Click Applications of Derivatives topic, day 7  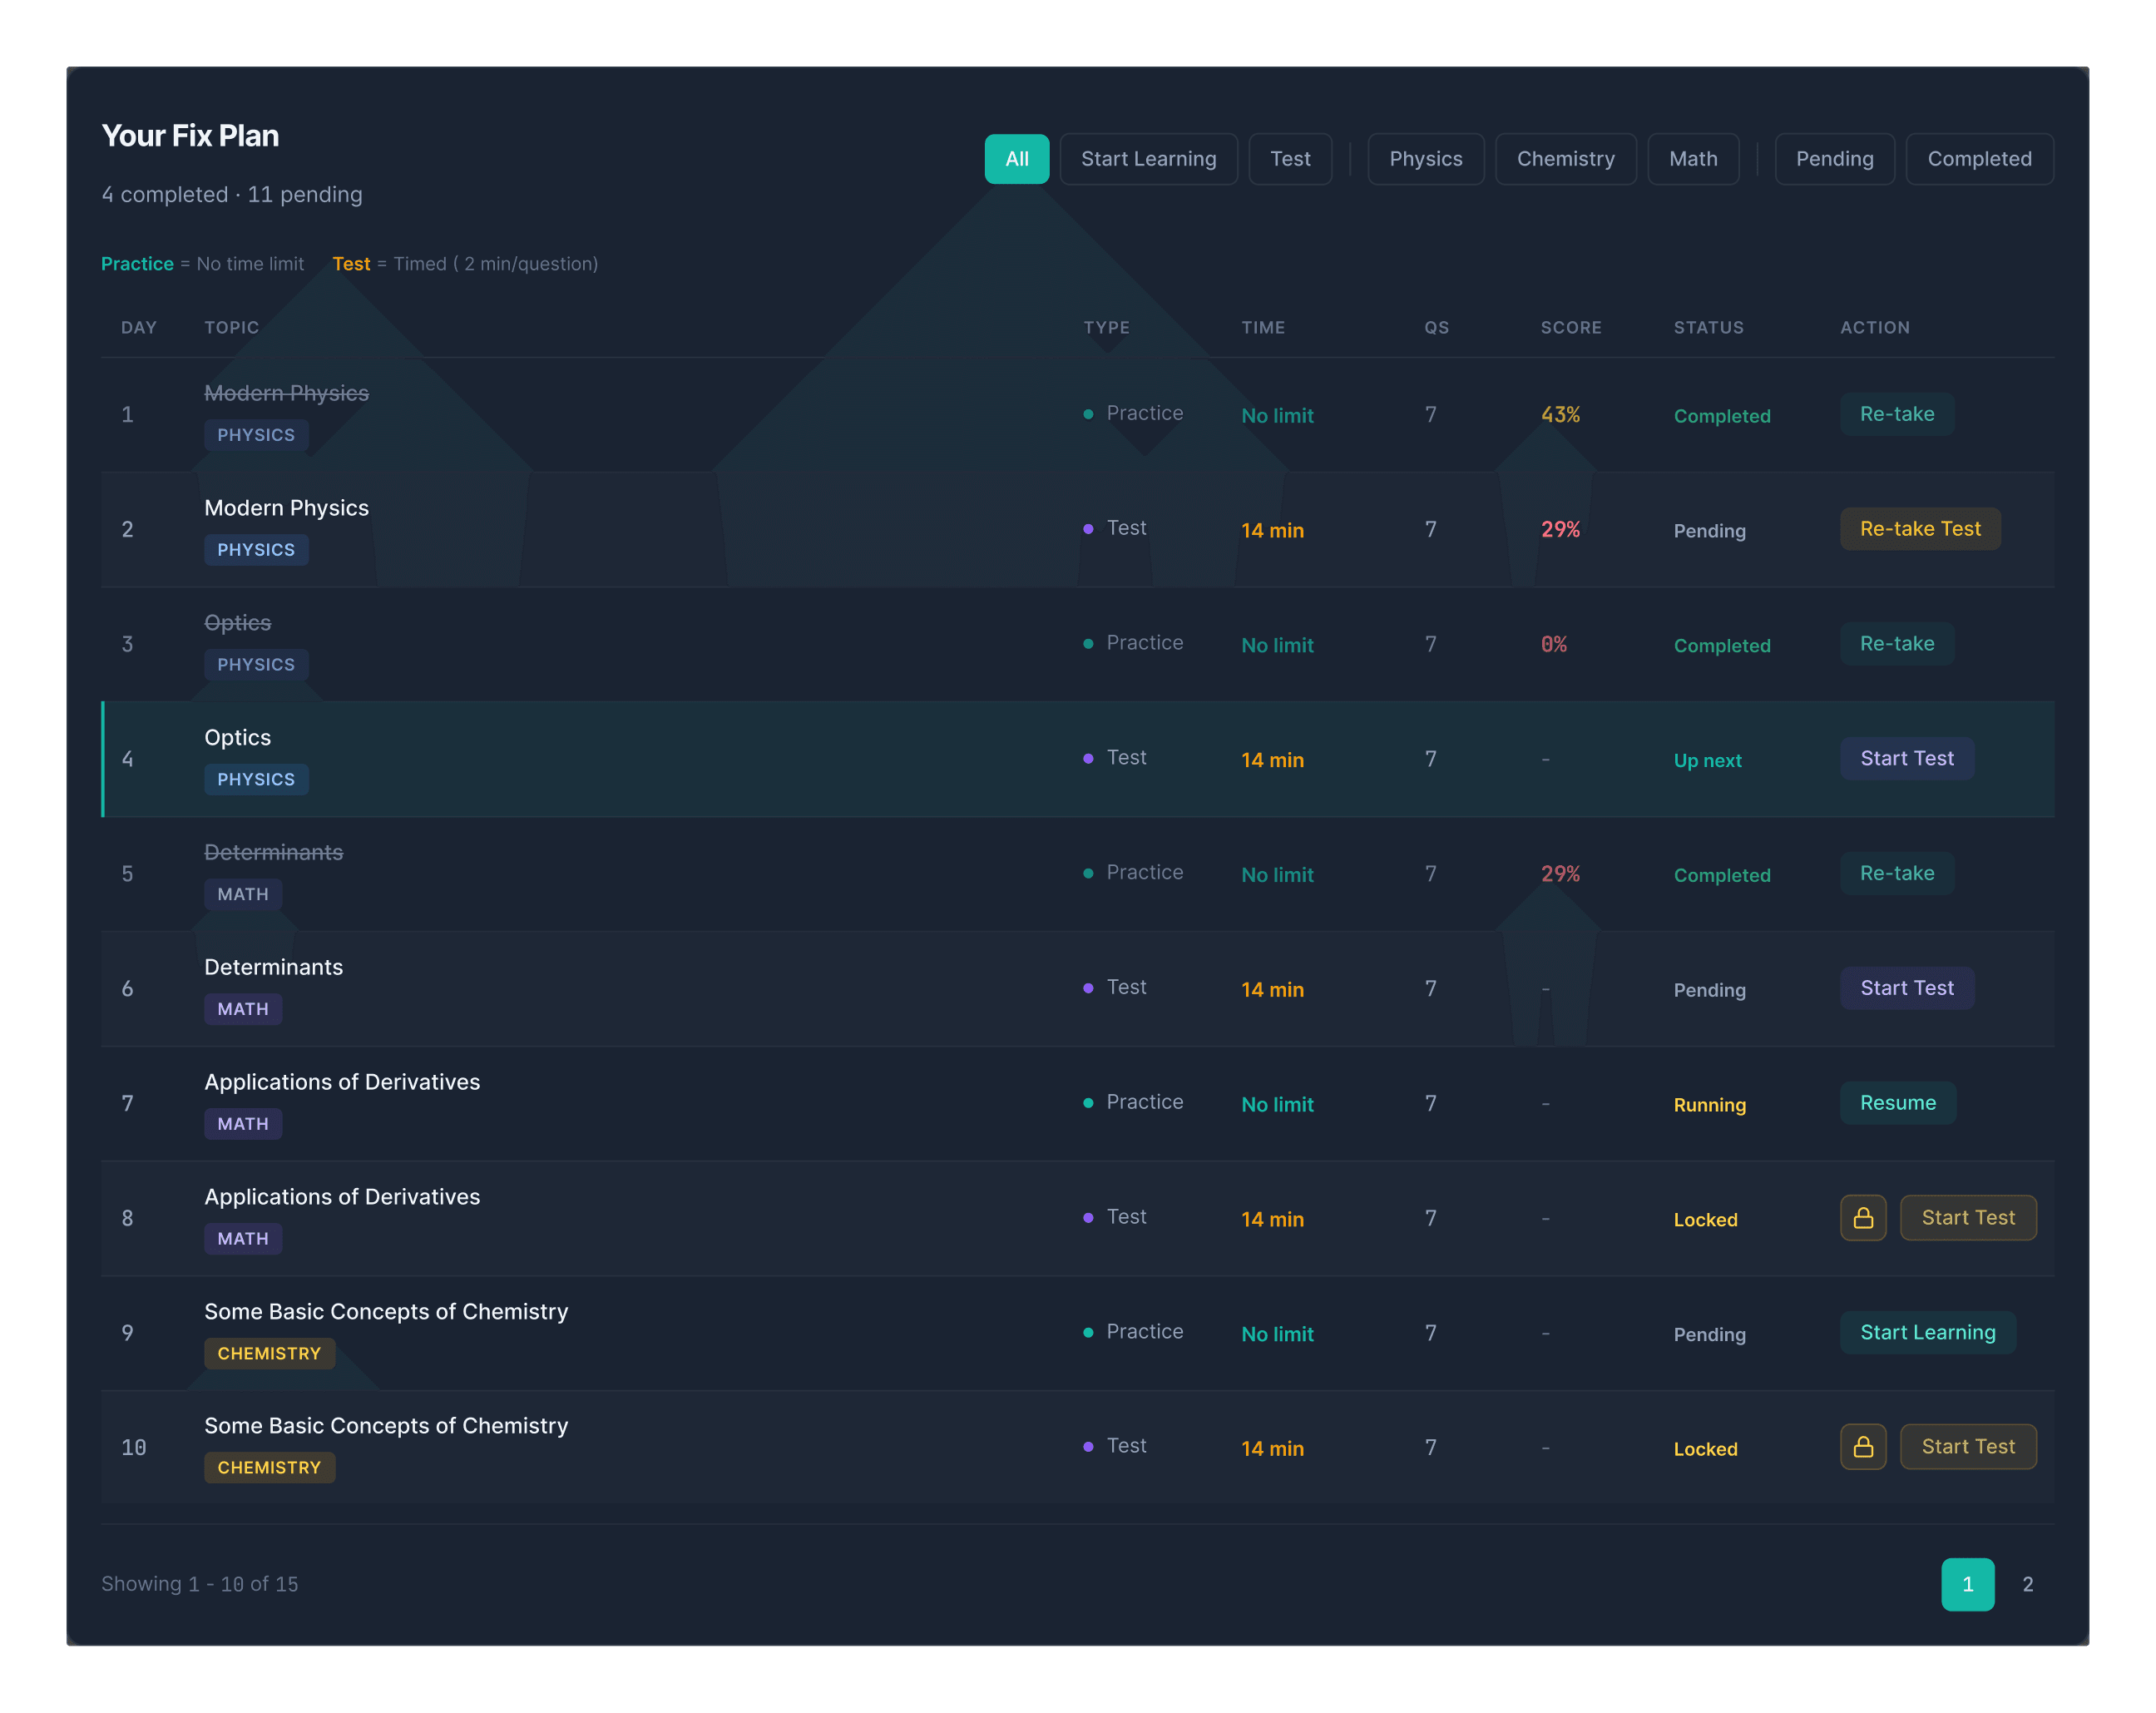tap(342, 1082)
